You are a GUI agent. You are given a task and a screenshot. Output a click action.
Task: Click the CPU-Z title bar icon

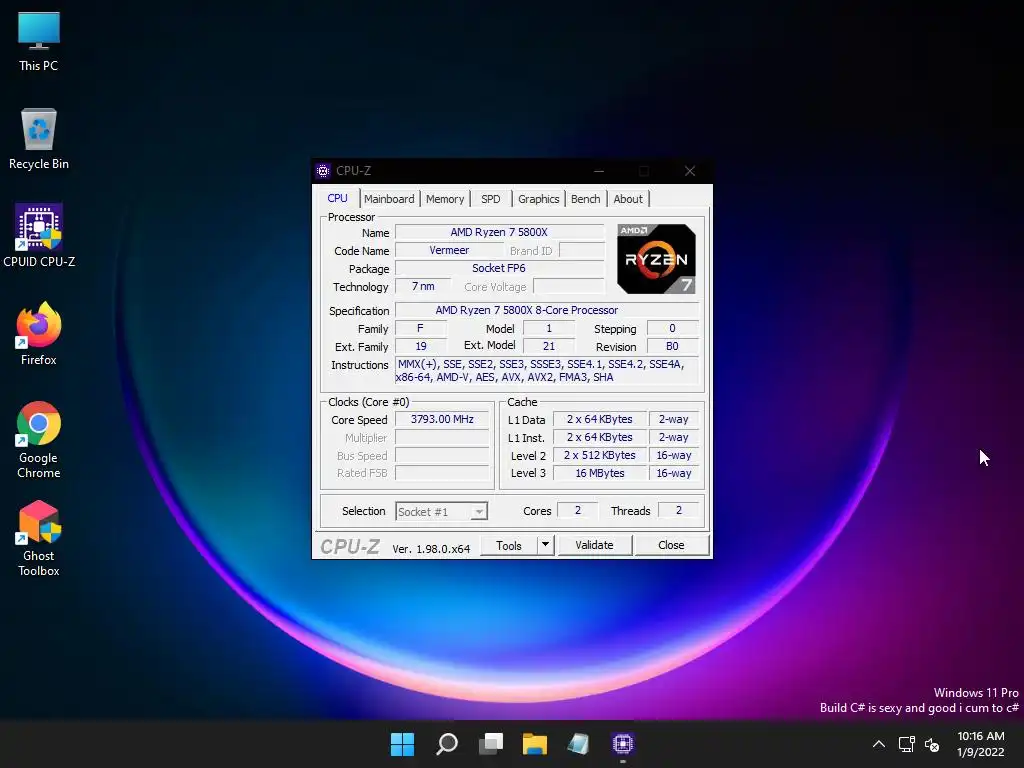pyautogui.click(x=323, y=171)
